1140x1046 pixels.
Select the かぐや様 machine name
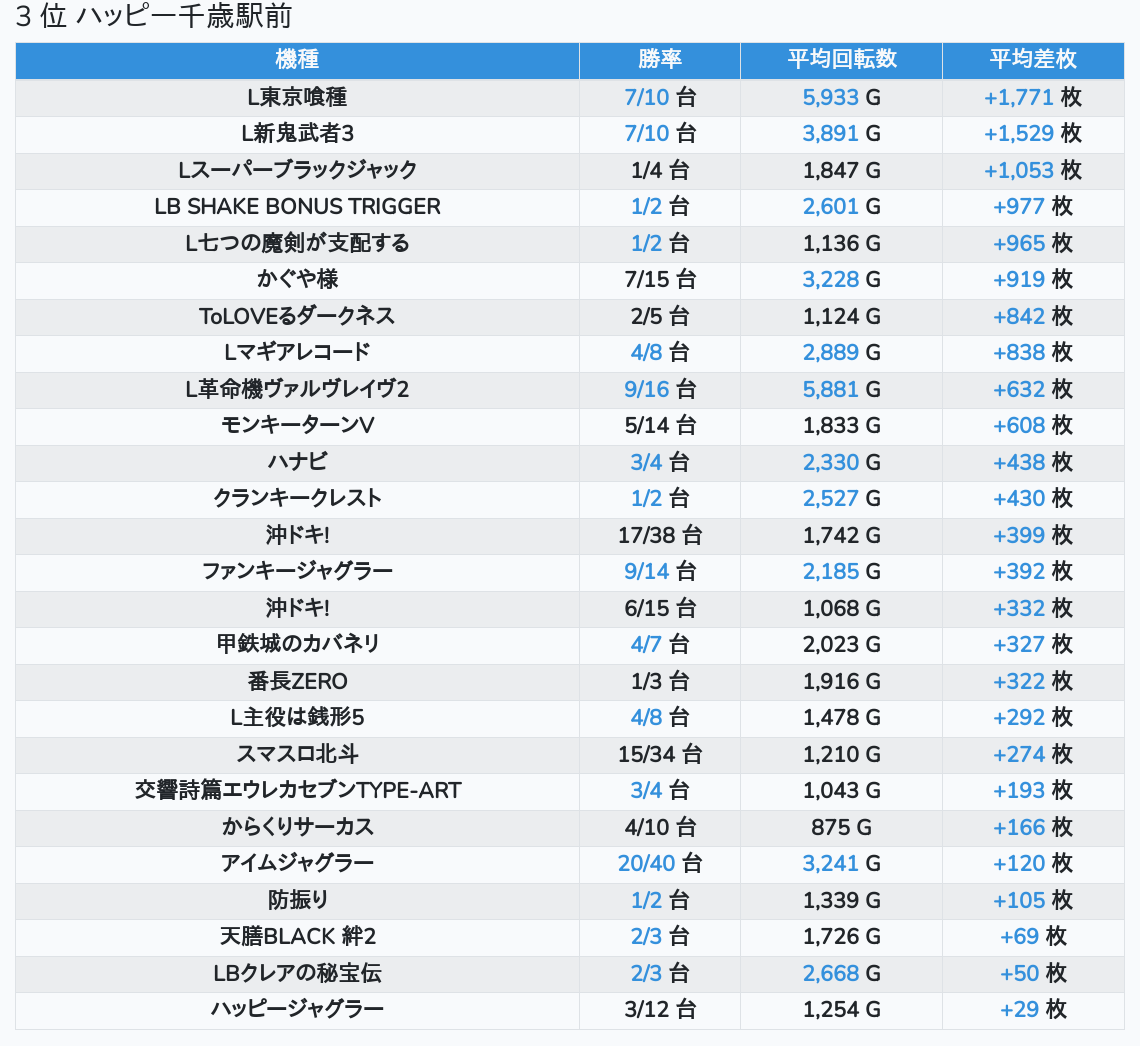point(297,280)
